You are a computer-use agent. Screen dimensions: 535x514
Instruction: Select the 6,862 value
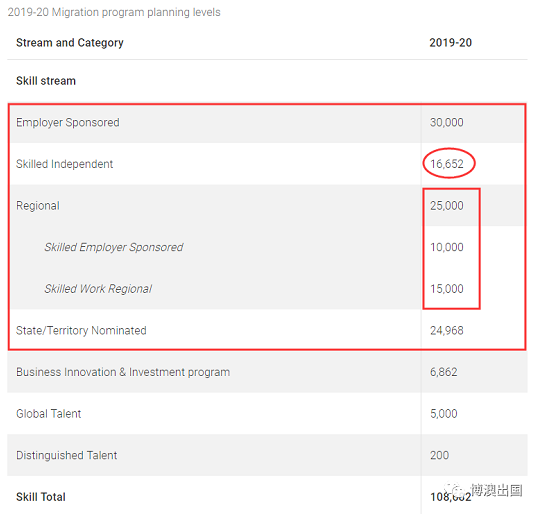pos(444,372)
